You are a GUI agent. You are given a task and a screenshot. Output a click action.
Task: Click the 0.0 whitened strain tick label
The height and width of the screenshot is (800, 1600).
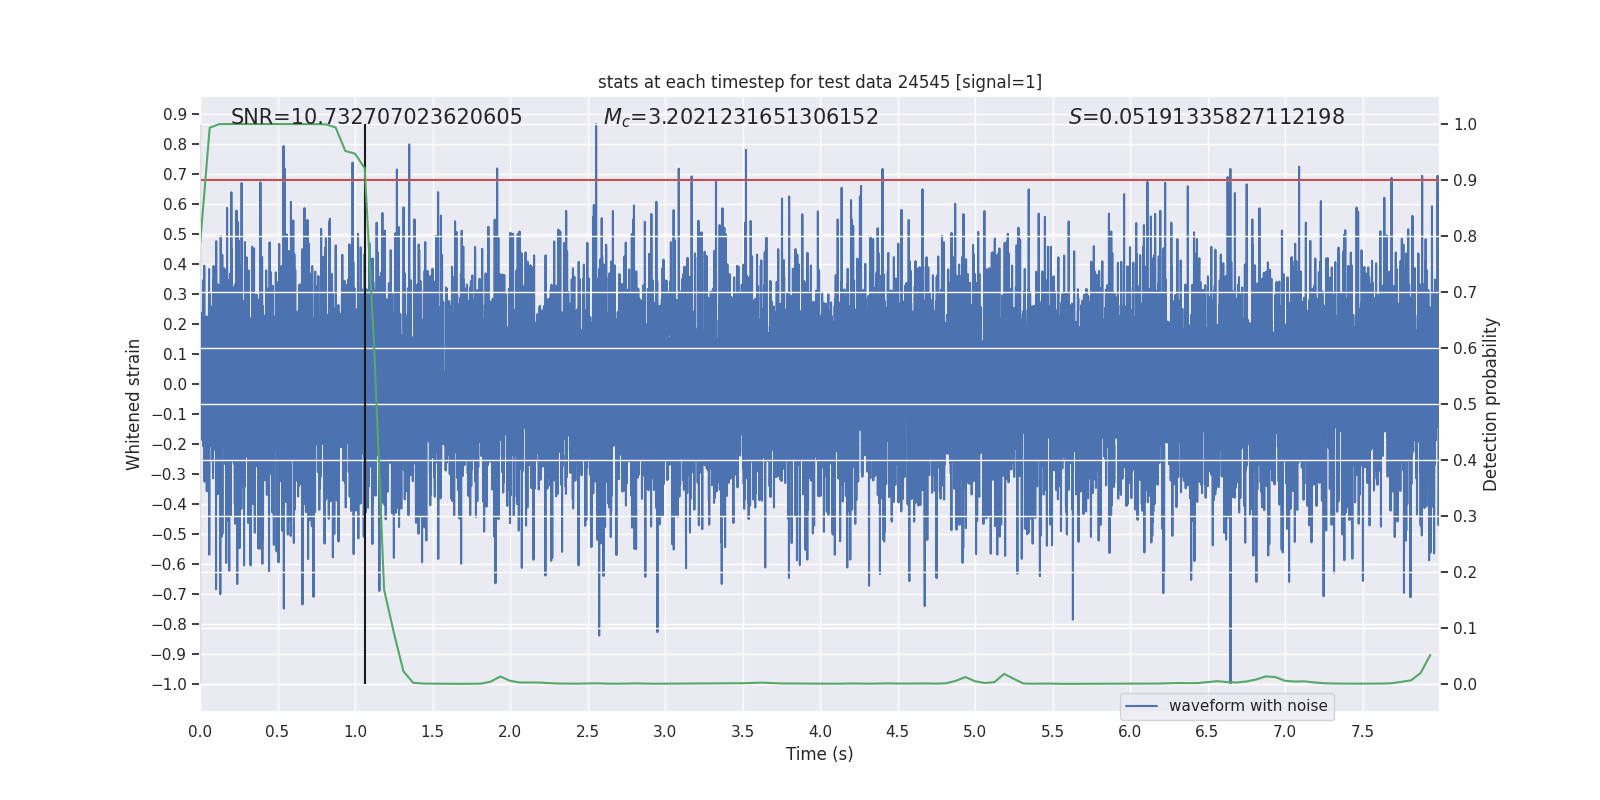pyautogui.click(x=176, y=384)
